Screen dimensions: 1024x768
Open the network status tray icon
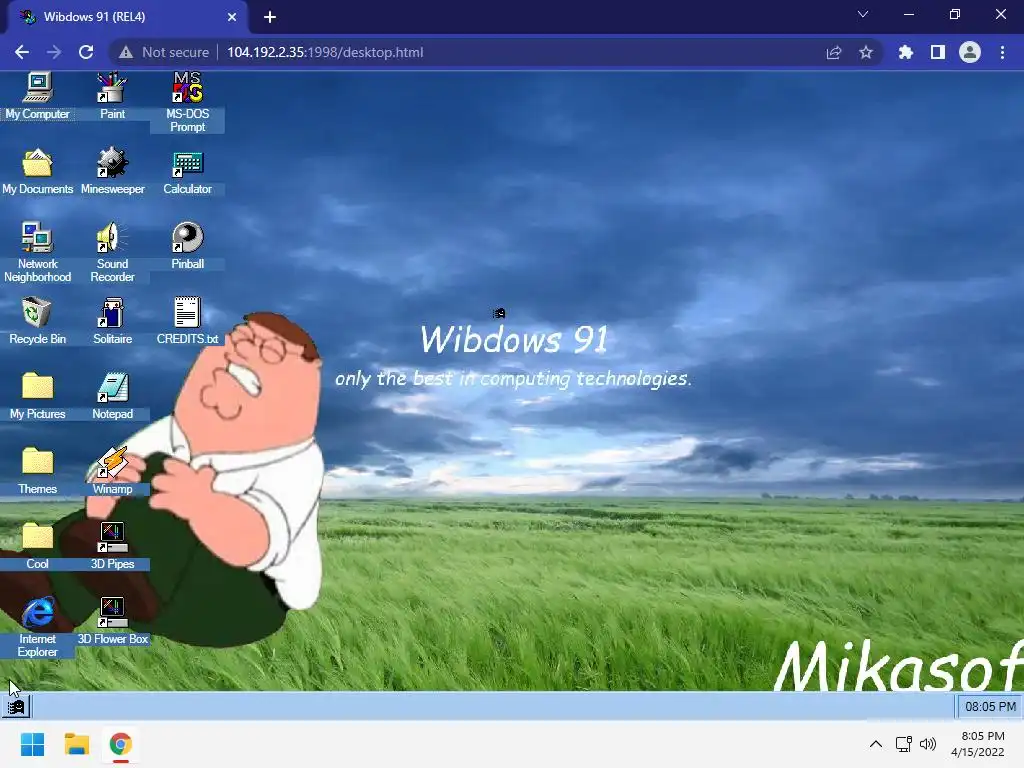[904, 744]
